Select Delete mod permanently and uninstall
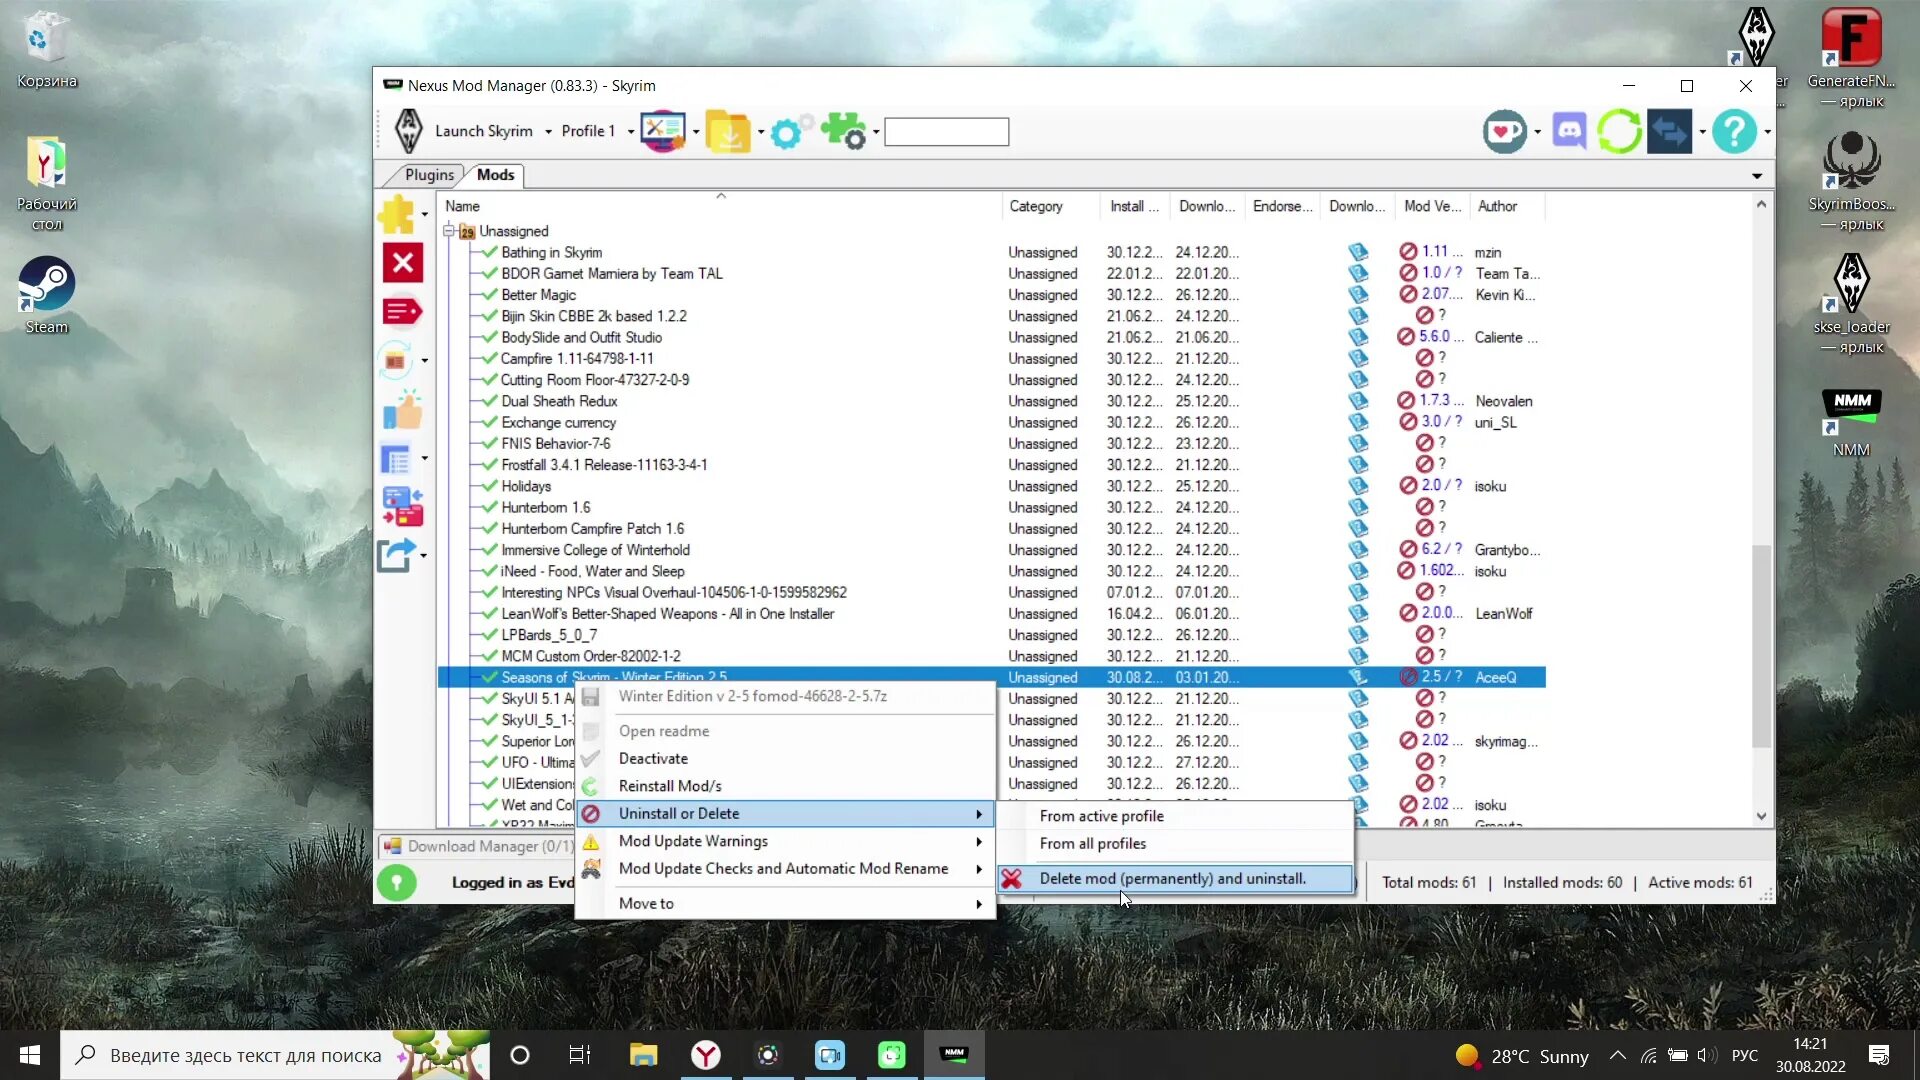This screenshot has height=1080, width=1920. [x=1176, y=878]
